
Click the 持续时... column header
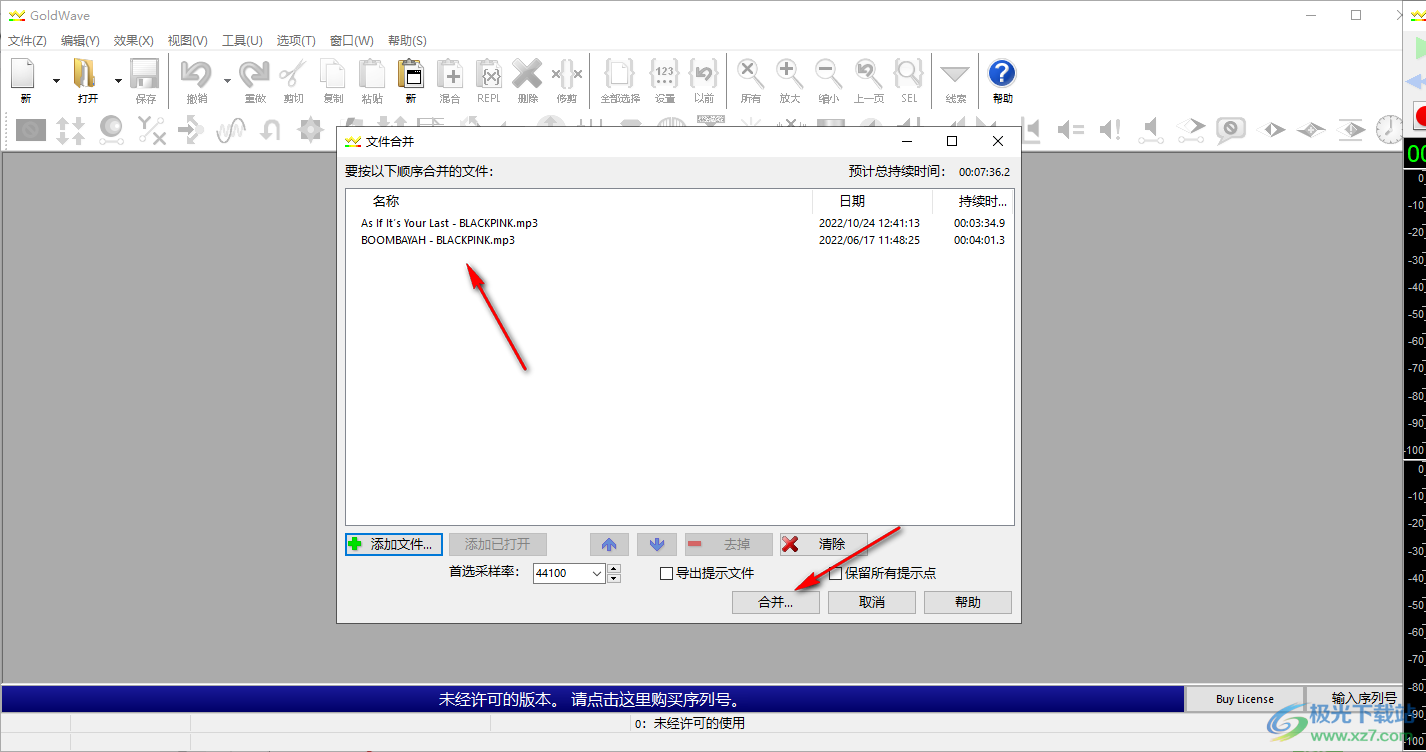(x=973, y=201)
